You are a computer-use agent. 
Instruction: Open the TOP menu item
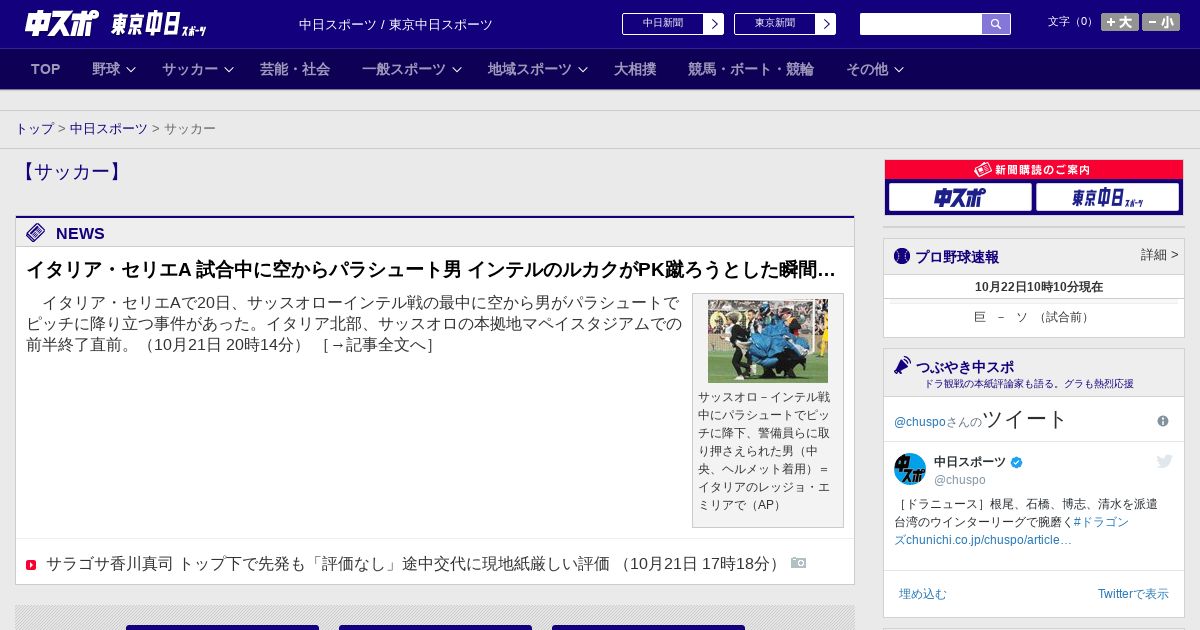(x=46, y=69)
